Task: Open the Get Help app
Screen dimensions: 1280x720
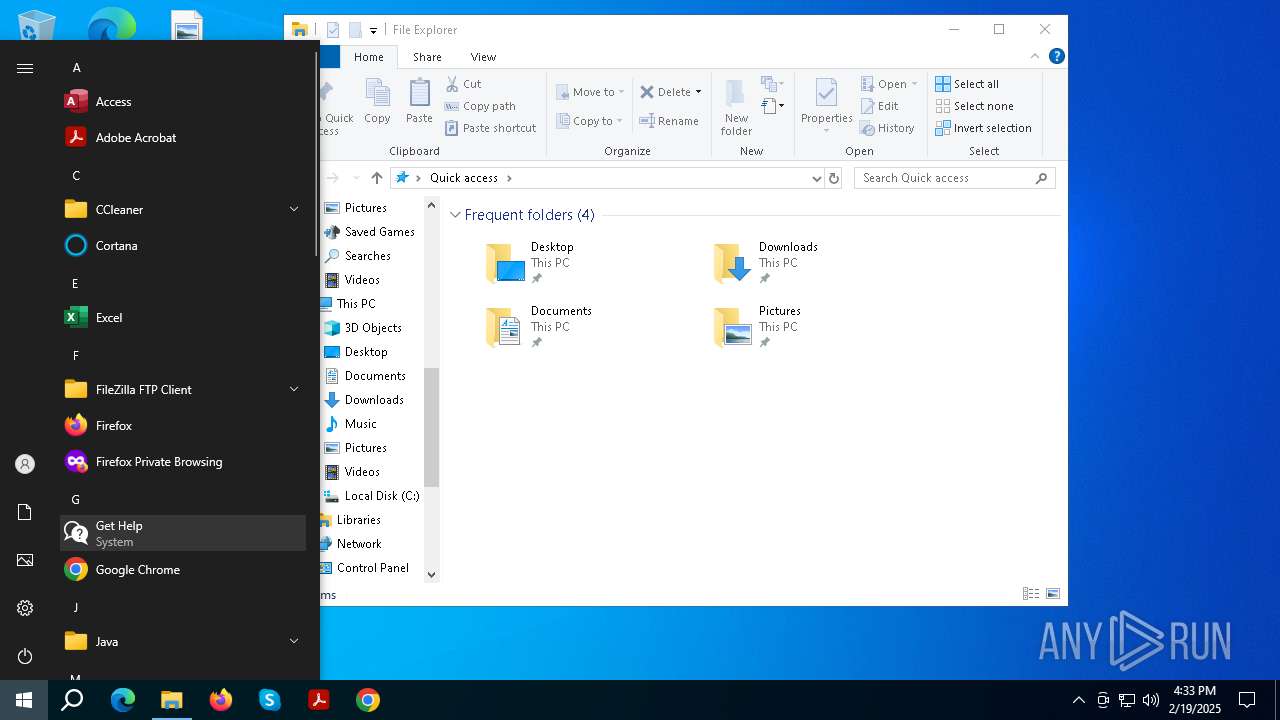Action: coord(183,533)
